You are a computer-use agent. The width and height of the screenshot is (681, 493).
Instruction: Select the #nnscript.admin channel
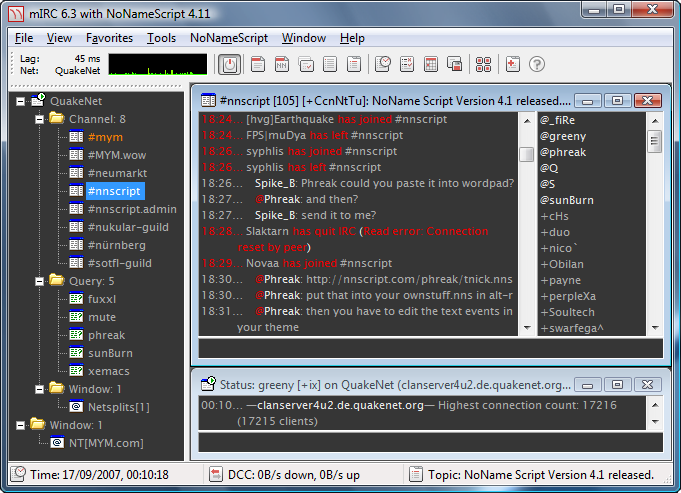(132, 209)
